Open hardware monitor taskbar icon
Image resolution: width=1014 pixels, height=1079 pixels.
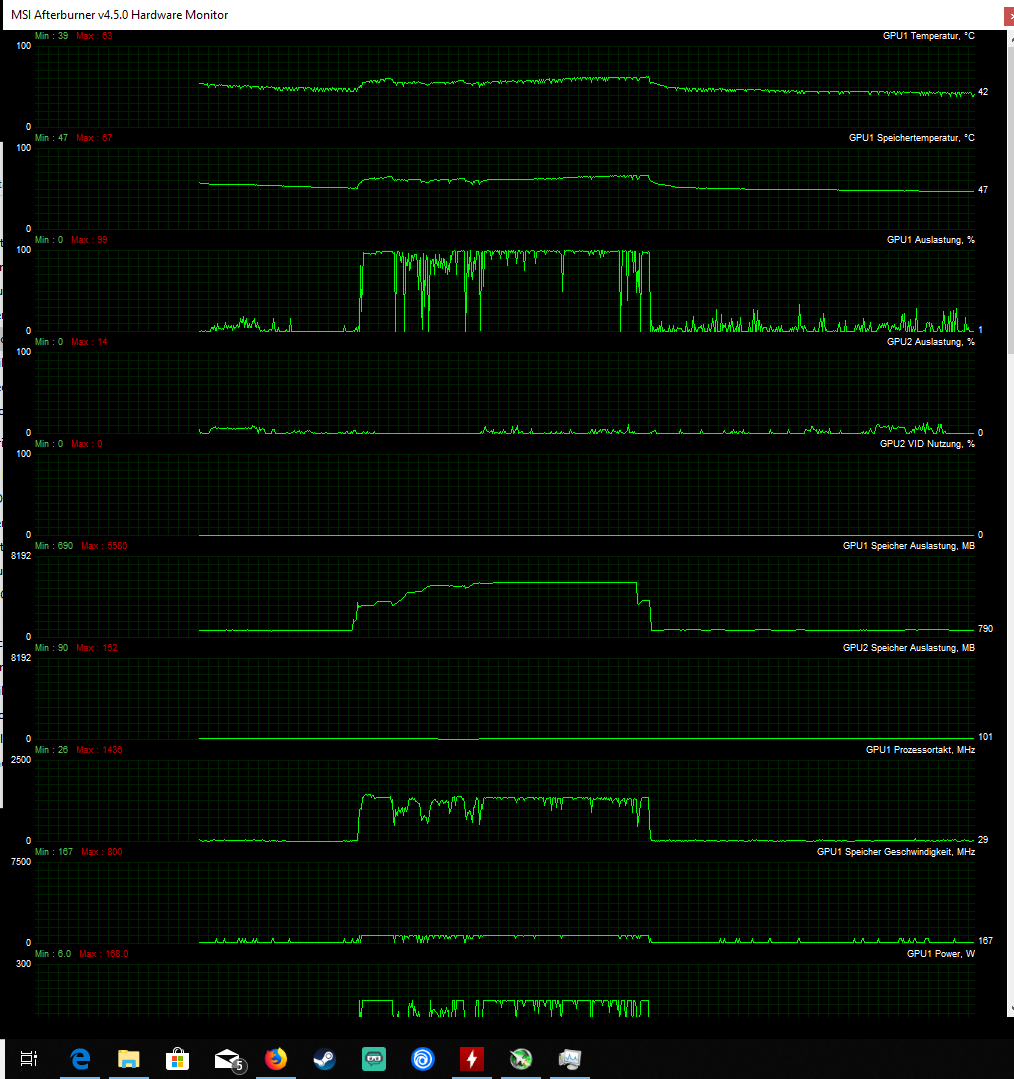tap(570, 1058)
